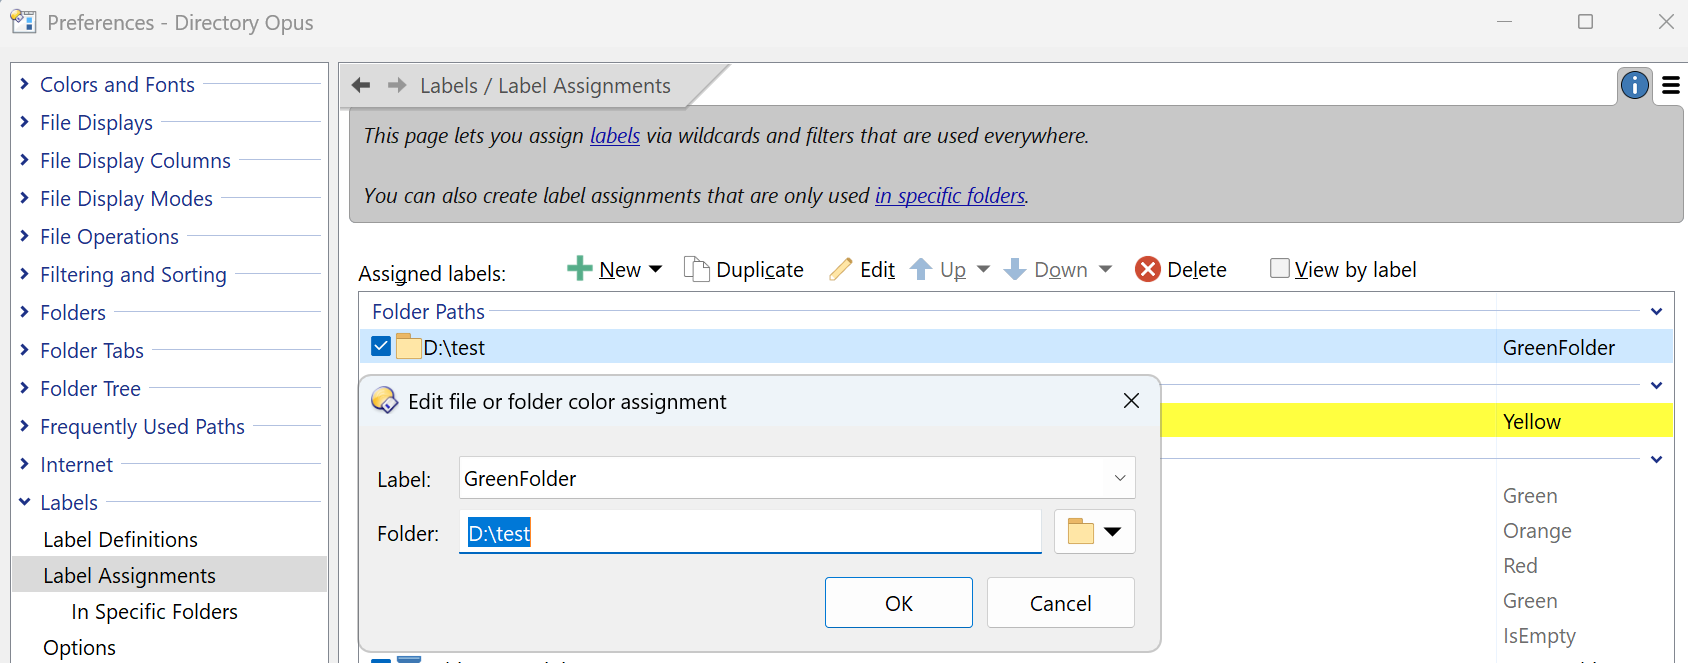1688x663 pixels.
Task: Click the back arrow navigation icon
Action: click(361, 86)
